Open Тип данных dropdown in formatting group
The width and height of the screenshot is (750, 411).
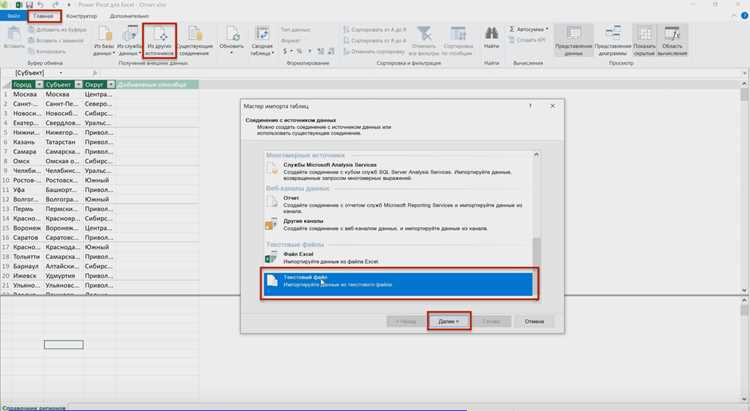(x=296, y=30)
